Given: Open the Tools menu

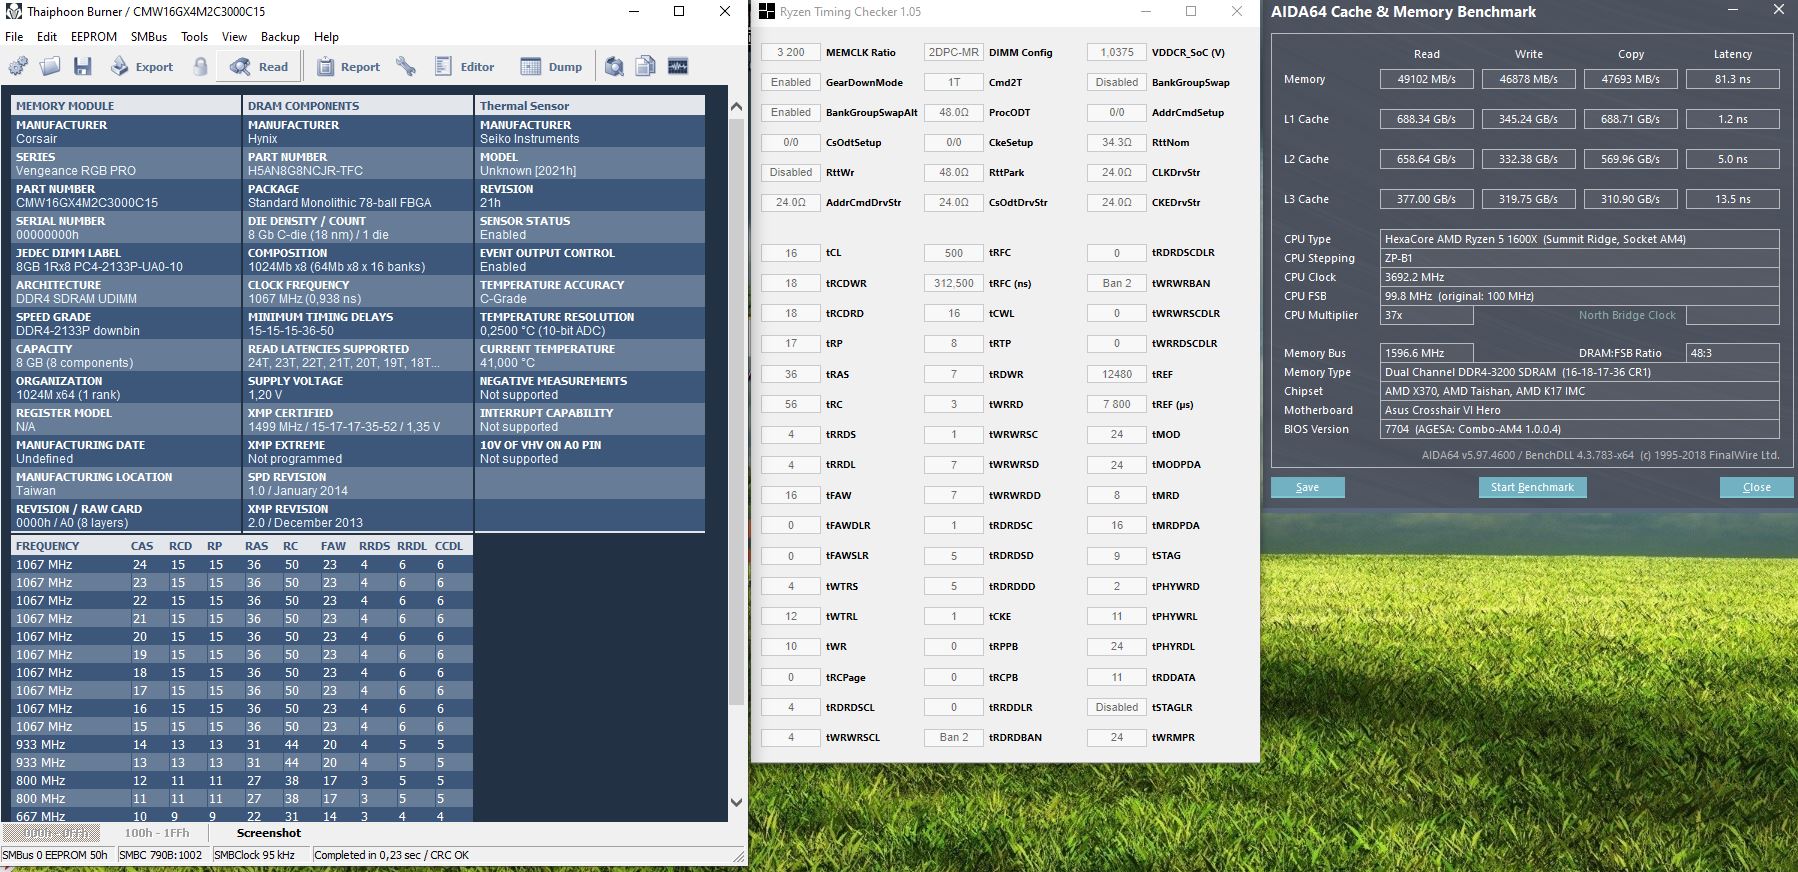Looking at the screenshot, I should pyautogui.click(x=195, y=37).
